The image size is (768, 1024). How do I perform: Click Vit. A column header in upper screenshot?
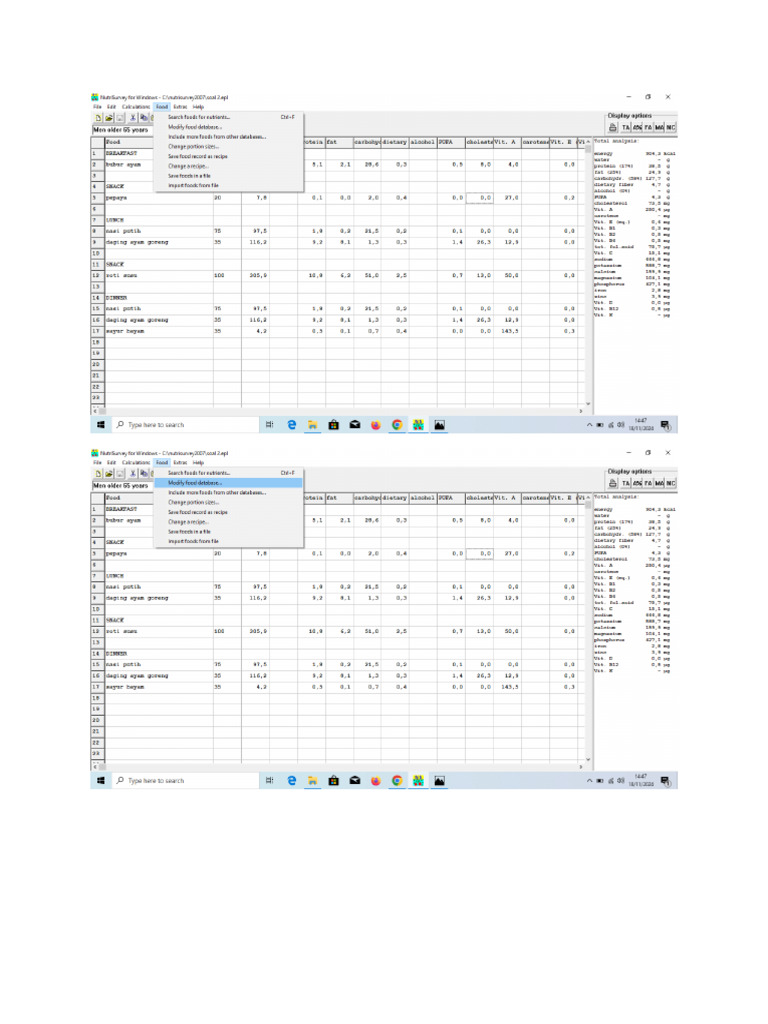[x=507, y=142]
